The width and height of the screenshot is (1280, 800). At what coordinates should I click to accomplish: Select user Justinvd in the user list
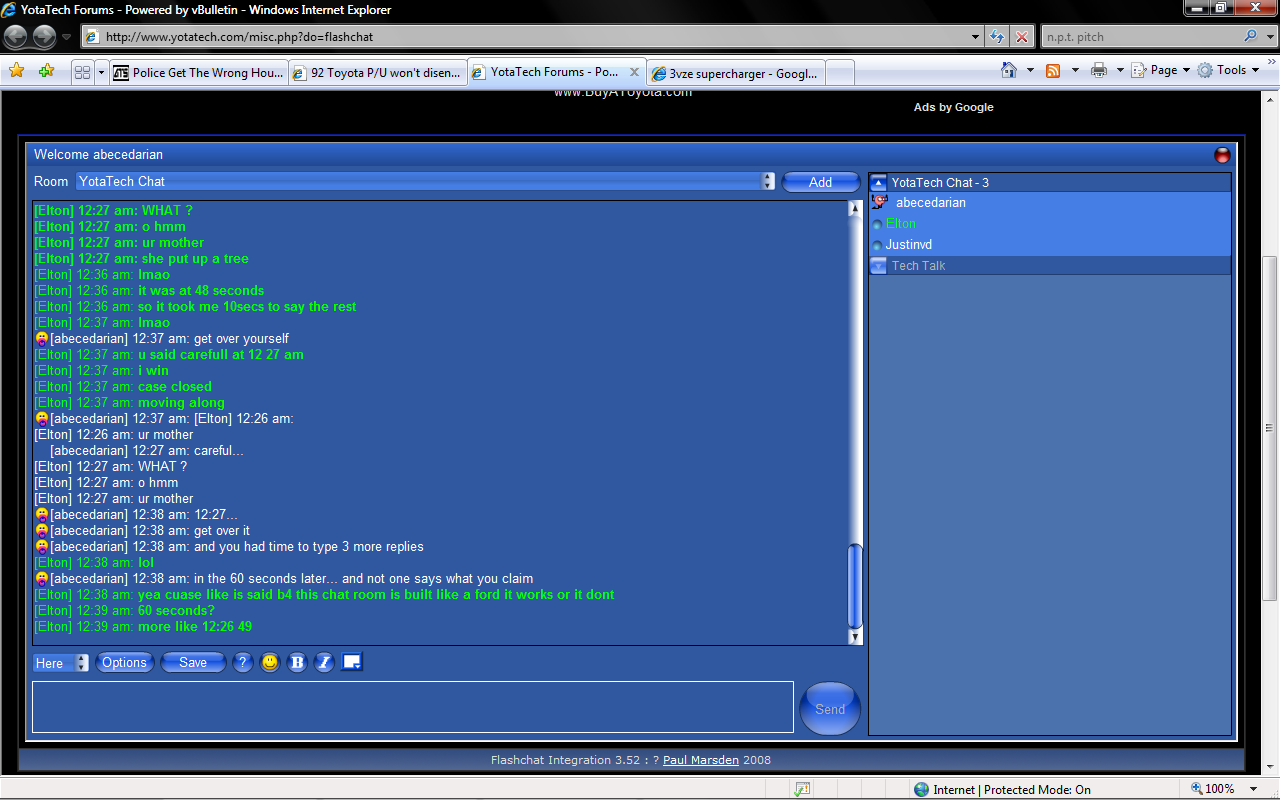pyautogui.click(x=908, y=245)
